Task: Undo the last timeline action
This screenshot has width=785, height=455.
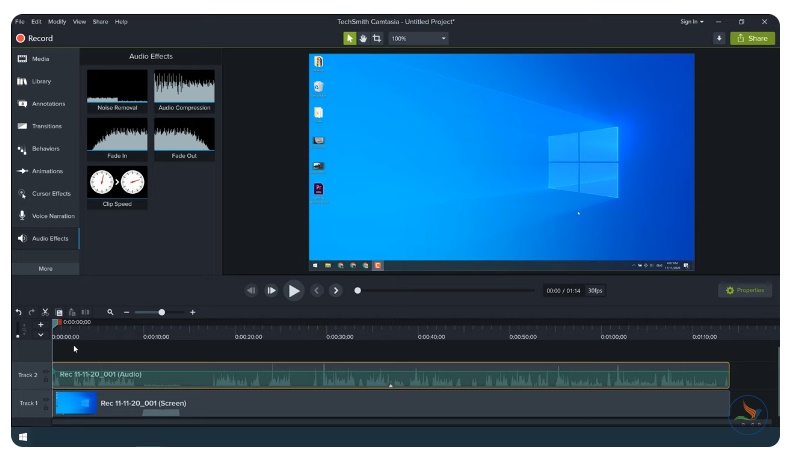Action: coord(19,312)
